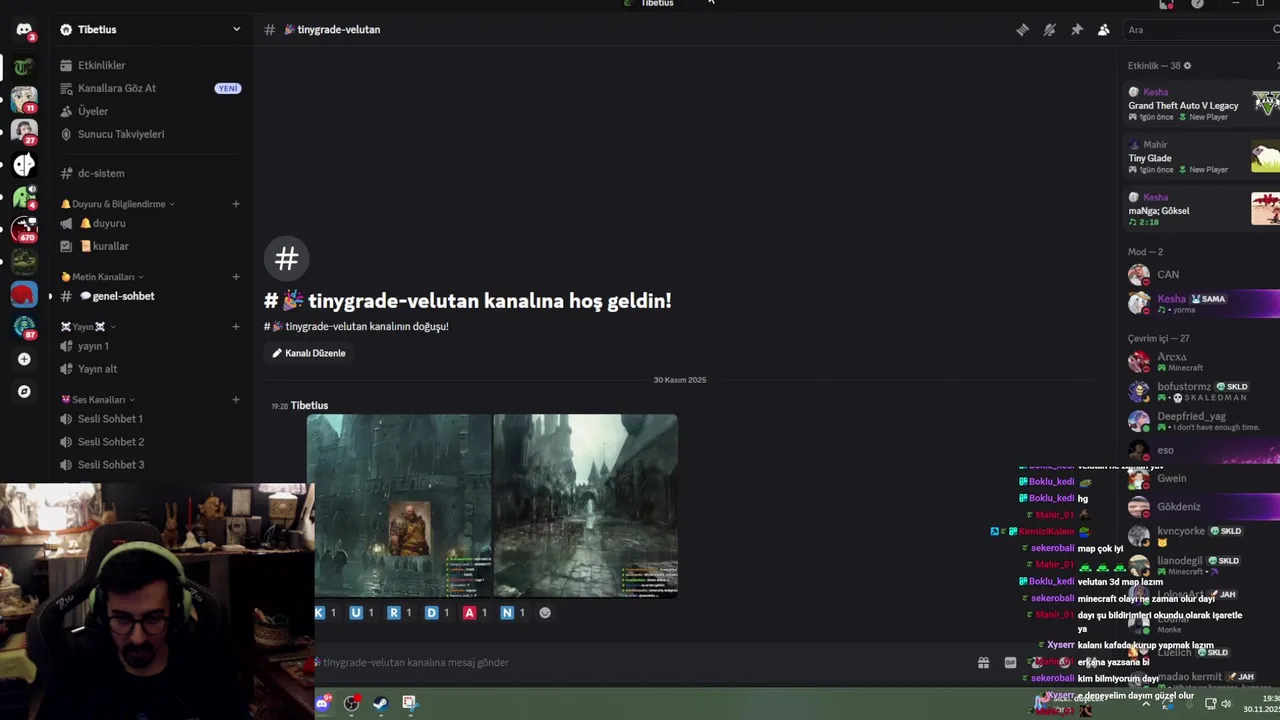The width and height of the screenshot is (1280, 720).
Task: Open the Discover servers compass icon
Action: point(24,391)
